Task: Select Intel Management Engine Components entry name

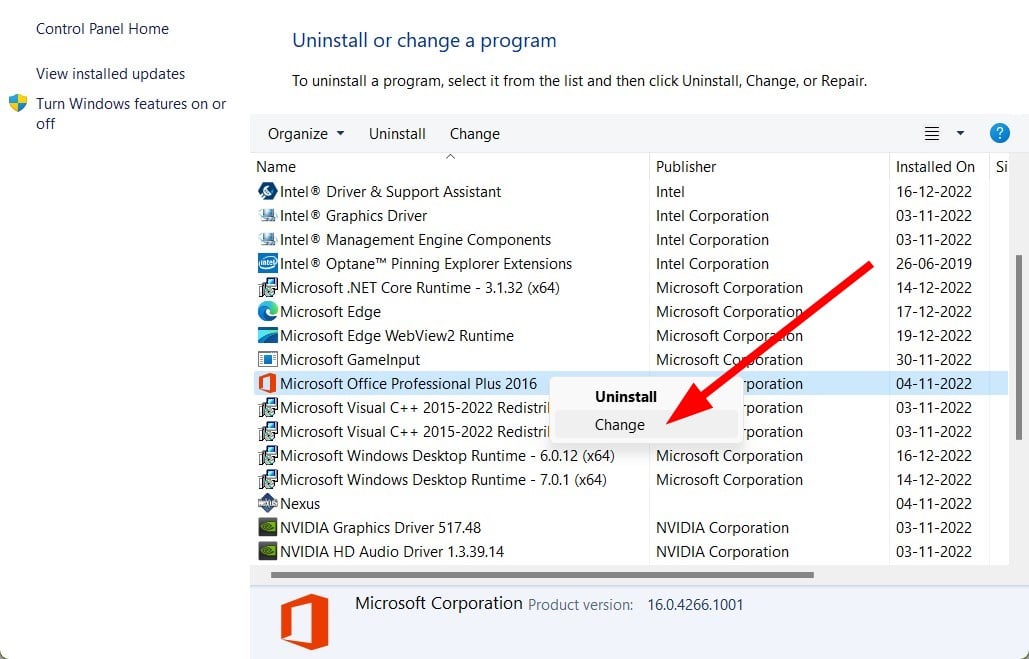Action: click(415, 240)
